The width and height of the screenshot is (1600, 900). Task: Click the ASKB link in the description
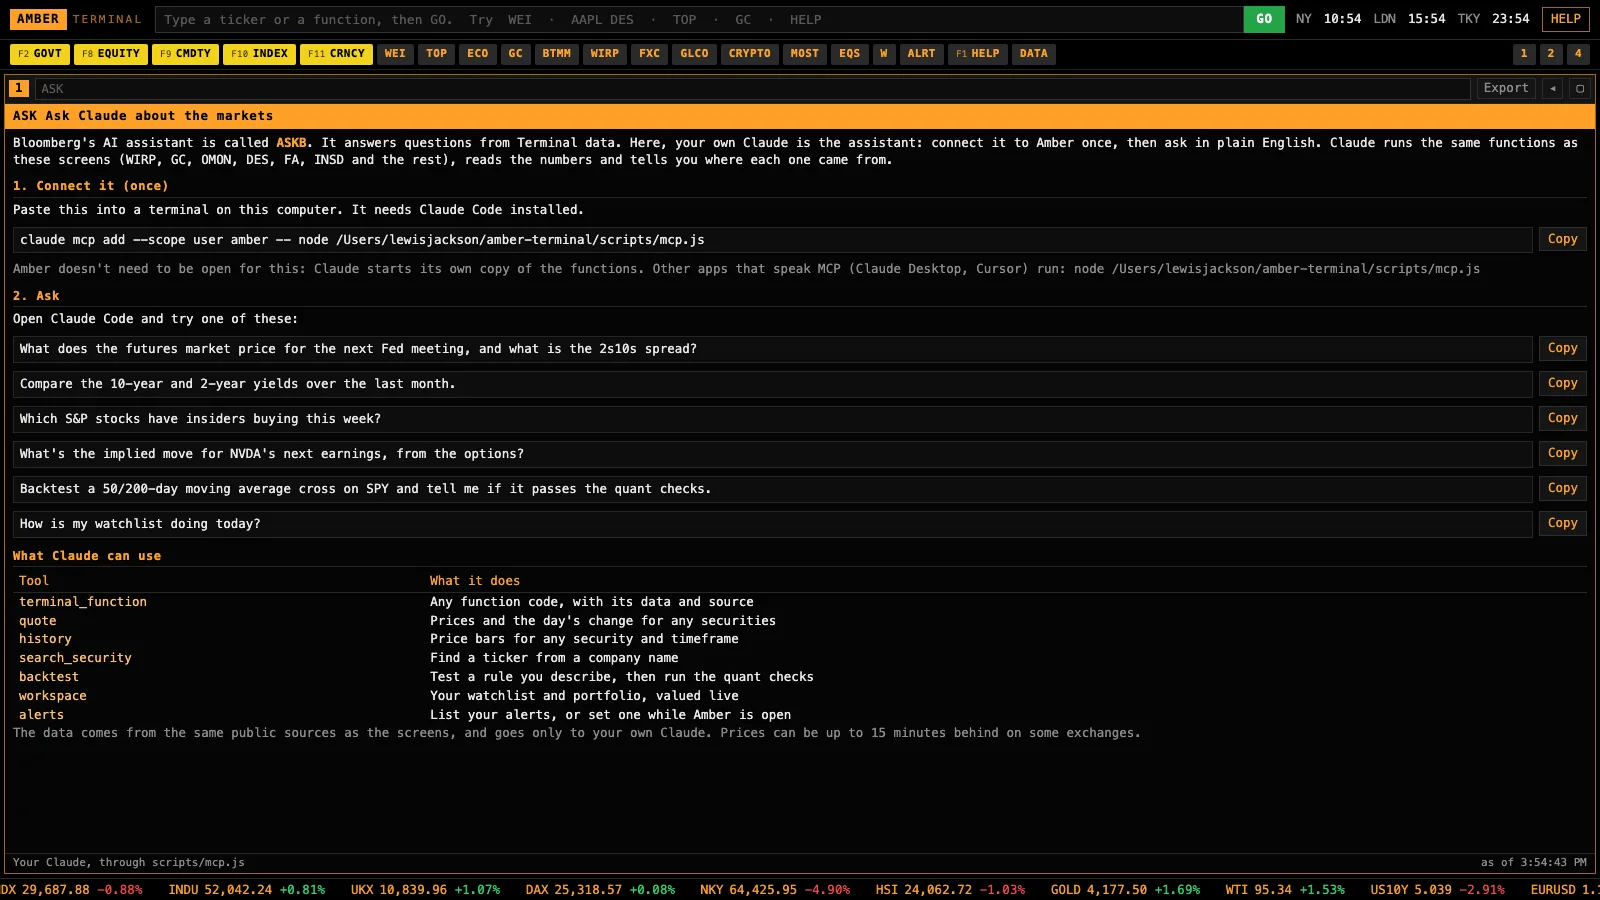click(x=291, y=143)
